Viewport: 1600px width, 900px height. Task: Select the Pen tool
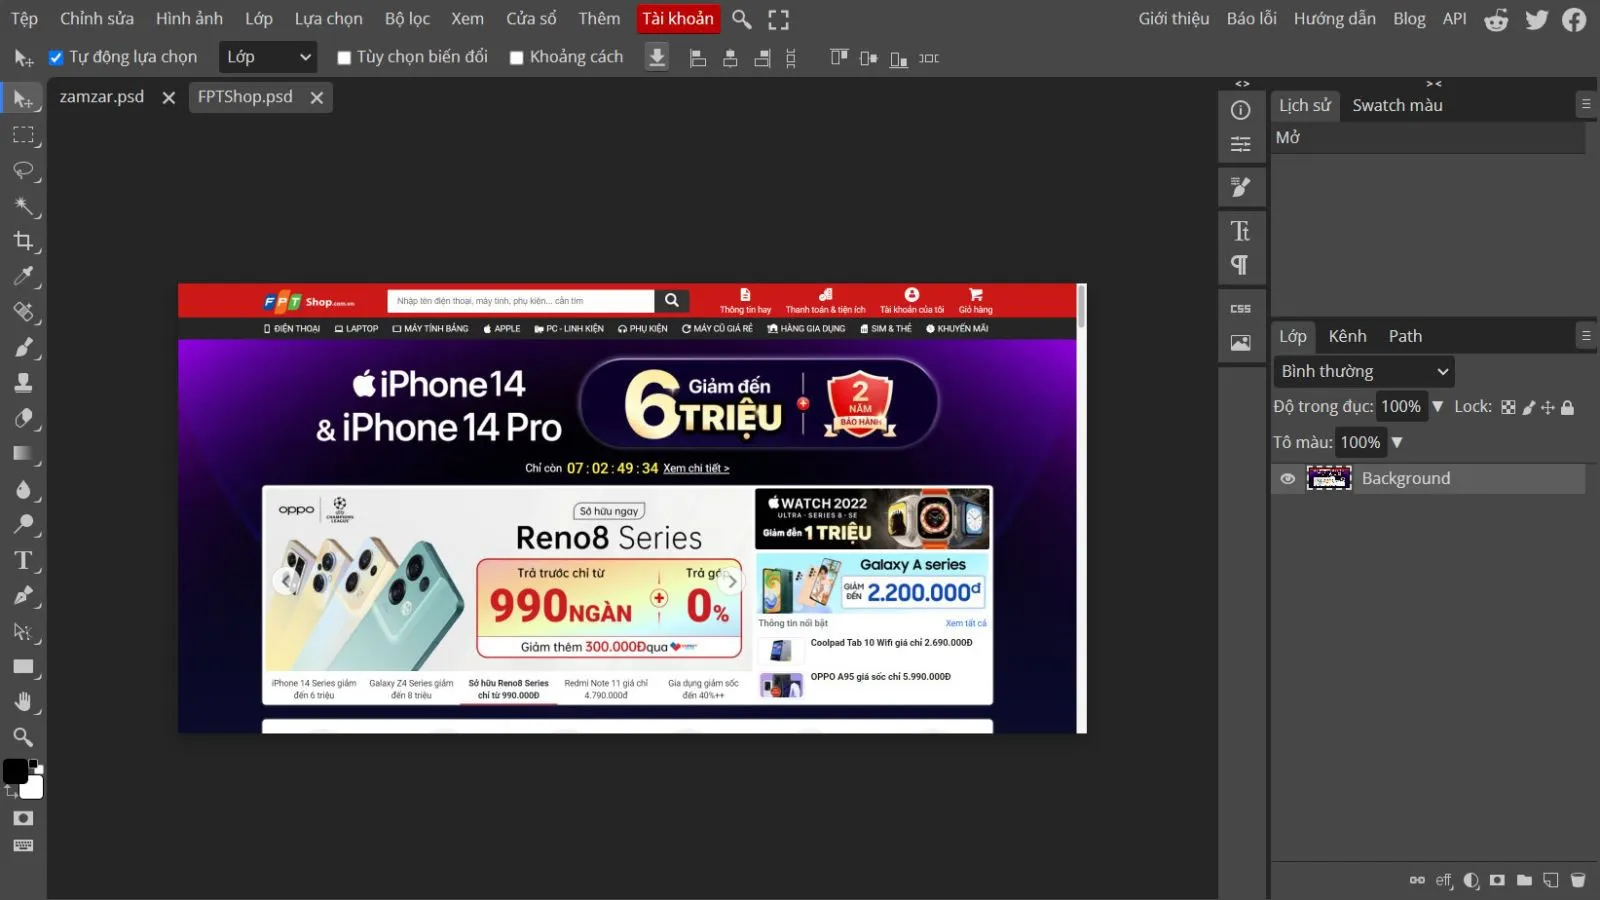pyautogui.click(x=23, y=596)
